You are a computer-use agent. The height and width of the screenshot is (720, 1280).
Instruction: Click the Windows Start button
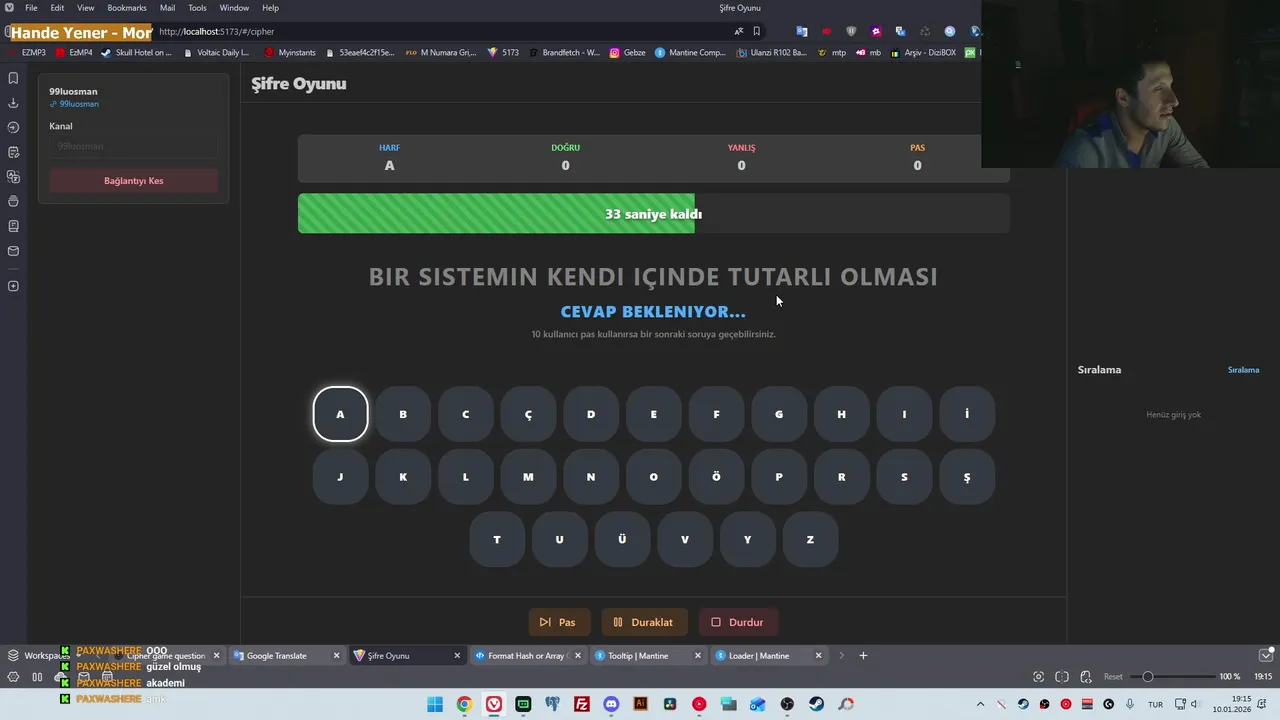point(435,704)
